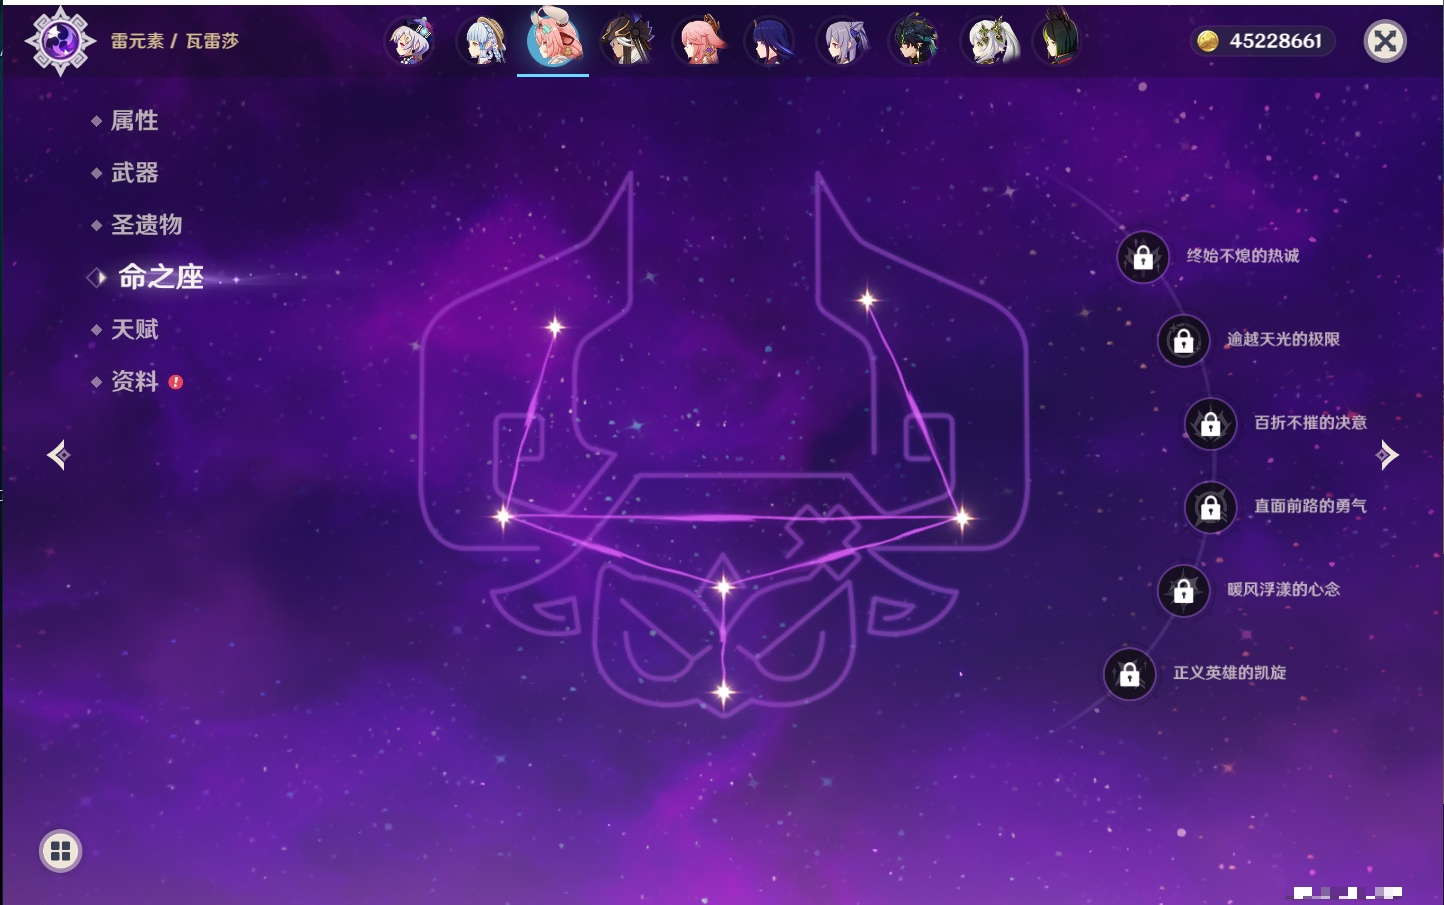Open the 属性 attributes menu
1444x905 pixels.
click(x=134, y=121)
